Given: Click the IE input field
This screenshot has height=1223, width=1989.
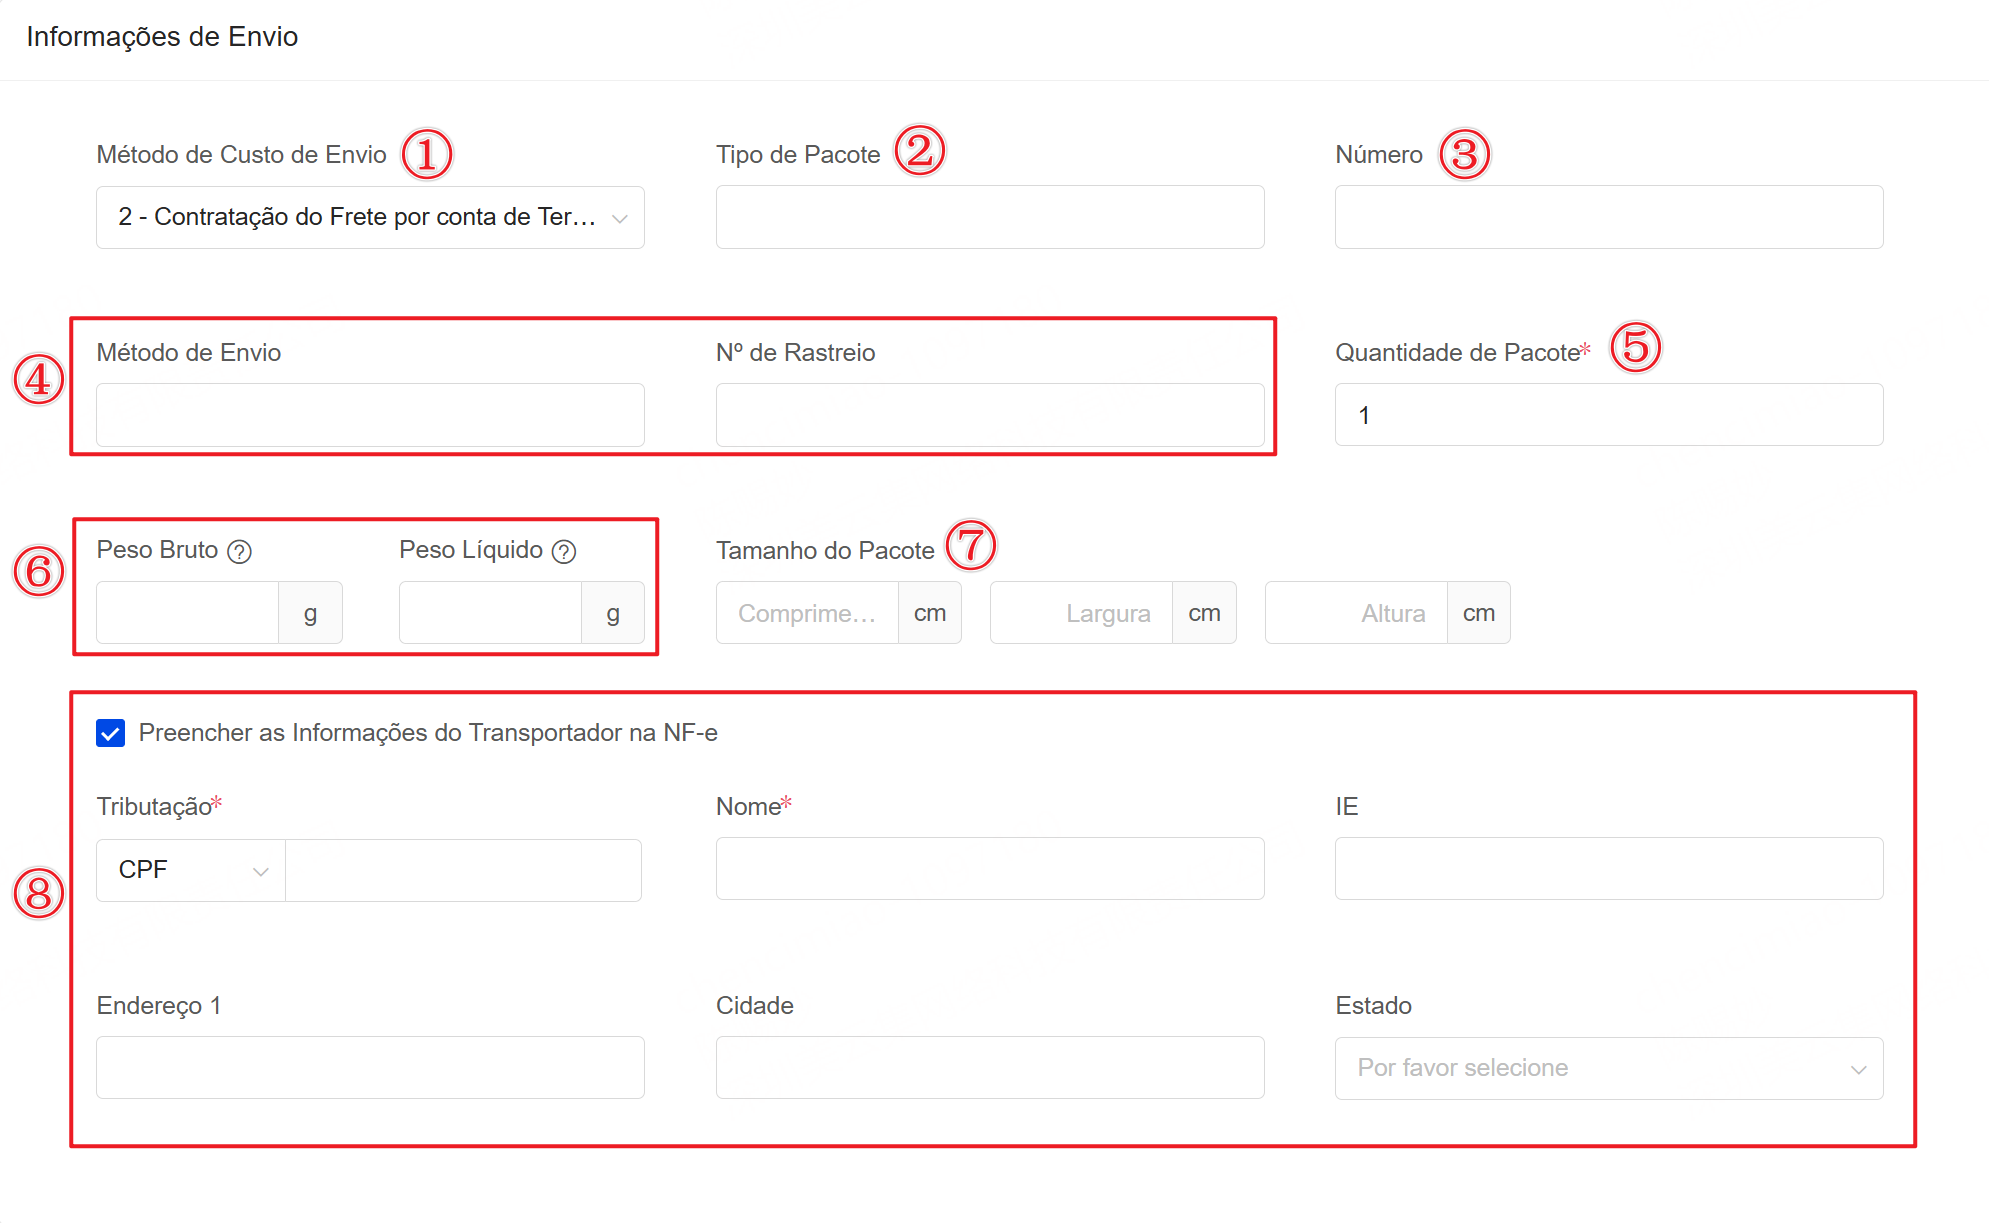Looking at the screenshot, I should pyautogui.click(x=1608, y=869).
